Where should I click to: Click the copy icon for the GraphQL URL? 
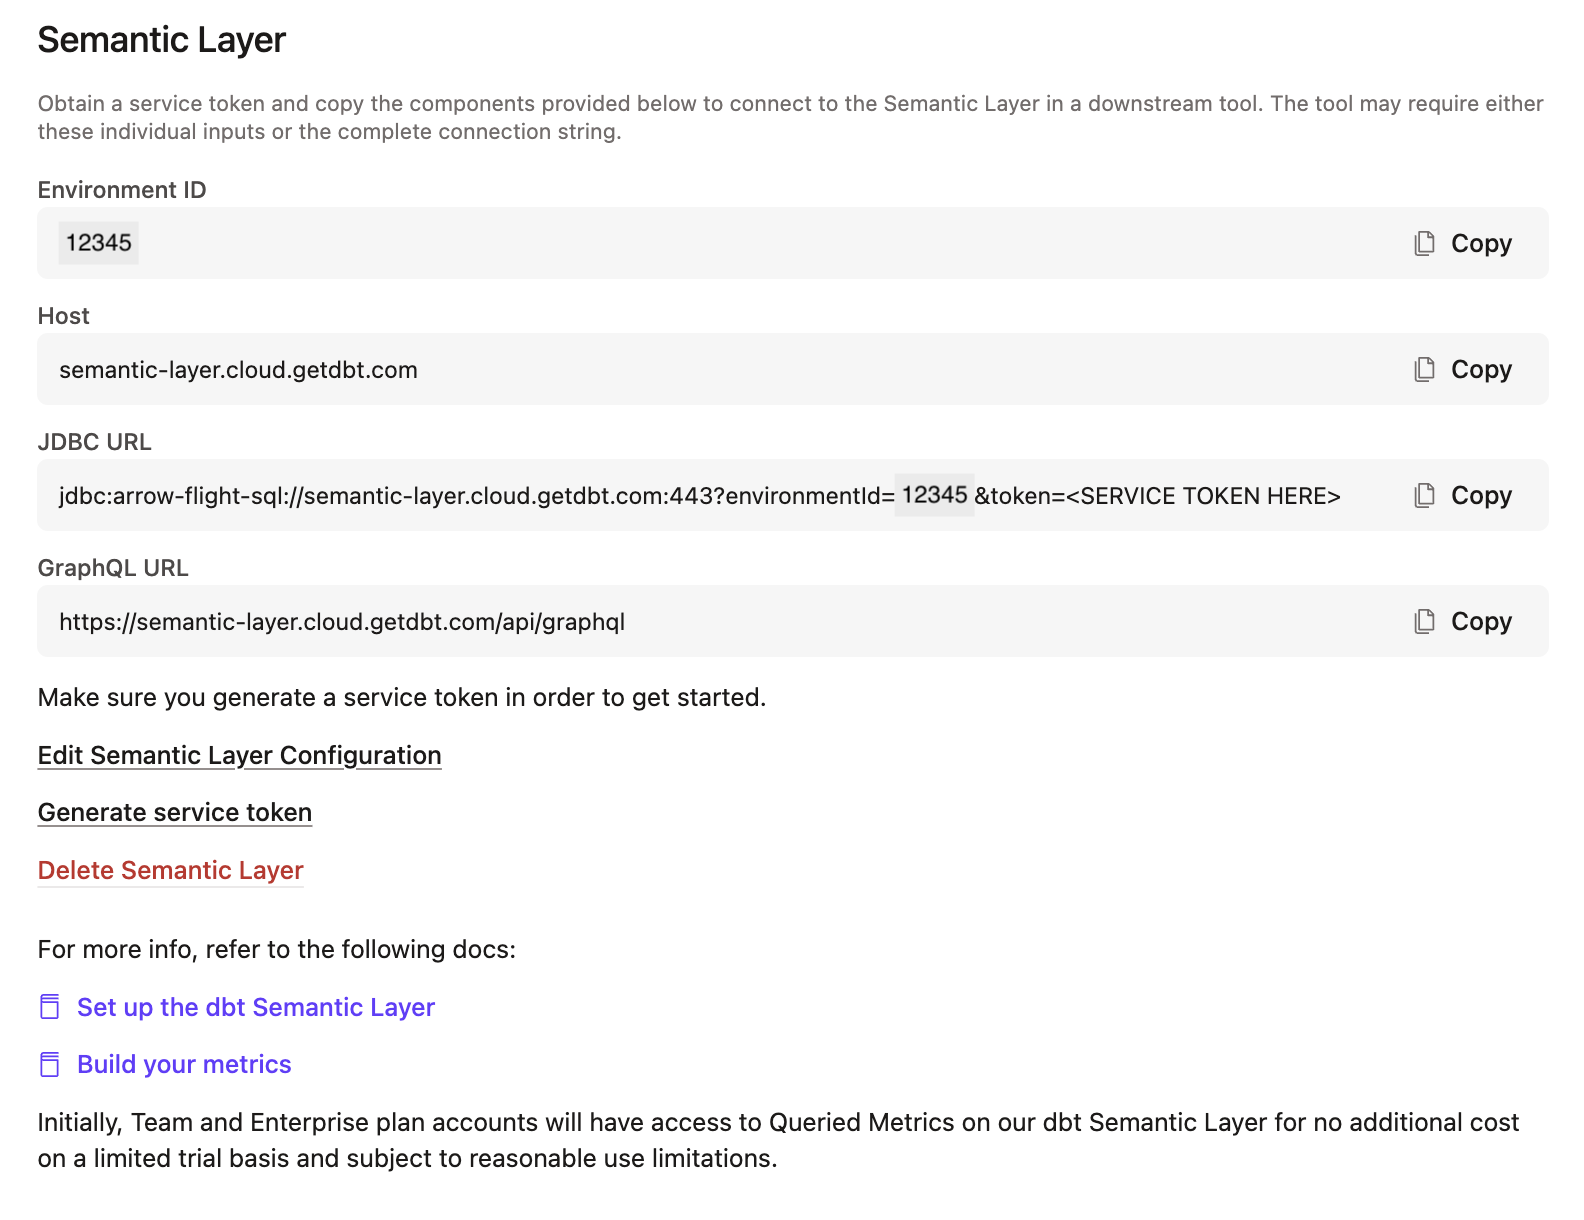pyautogui.click(x=1423, y=621)
